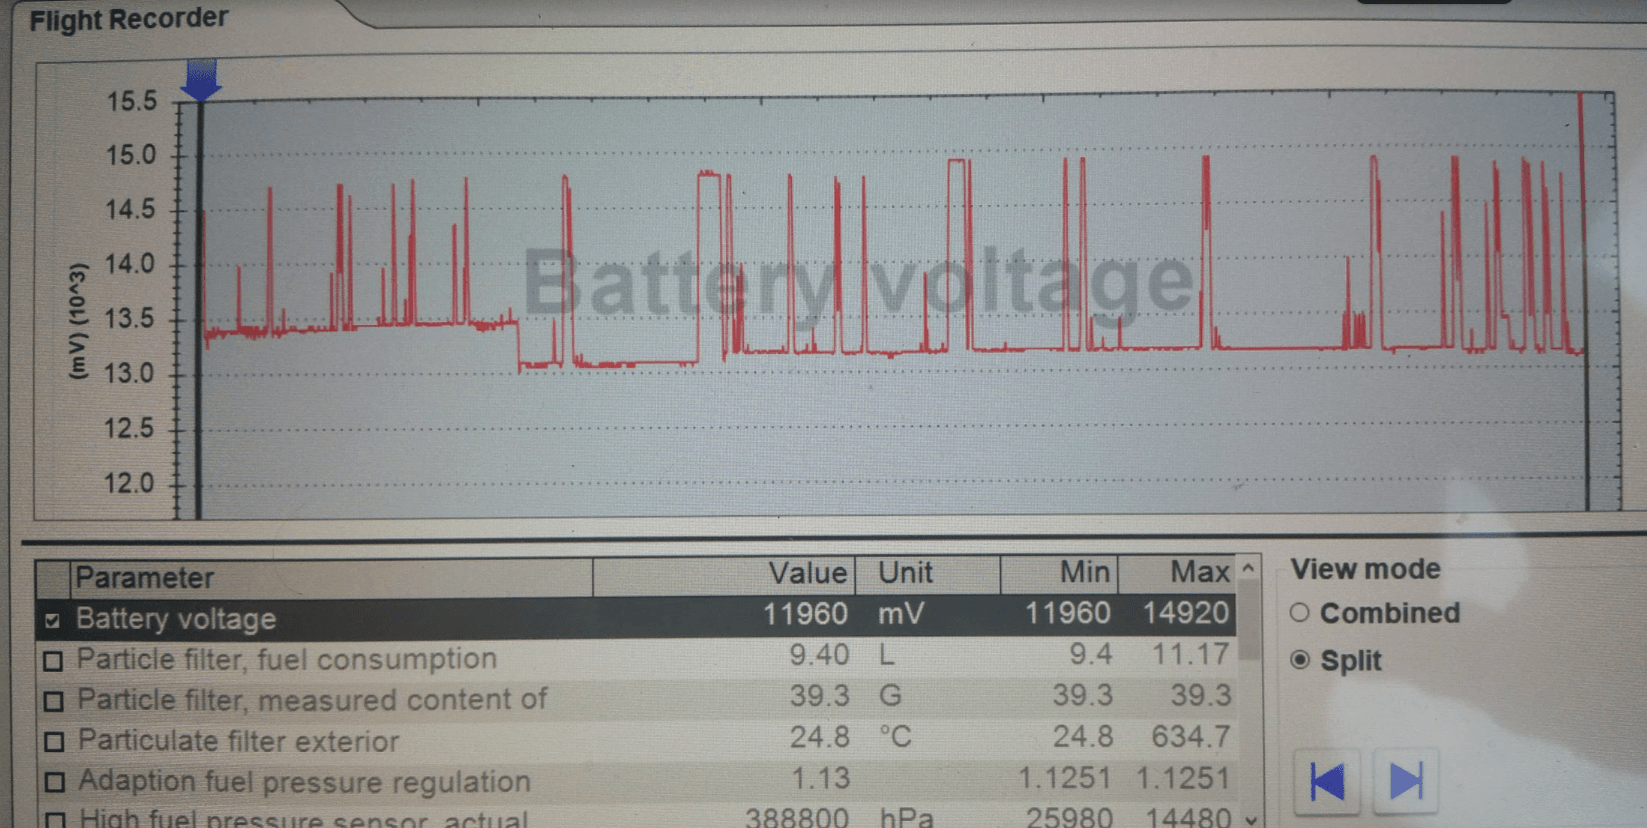Sort by the Value column header
This screenshot has width=1647, height=828.
click(x=723, y=575)
